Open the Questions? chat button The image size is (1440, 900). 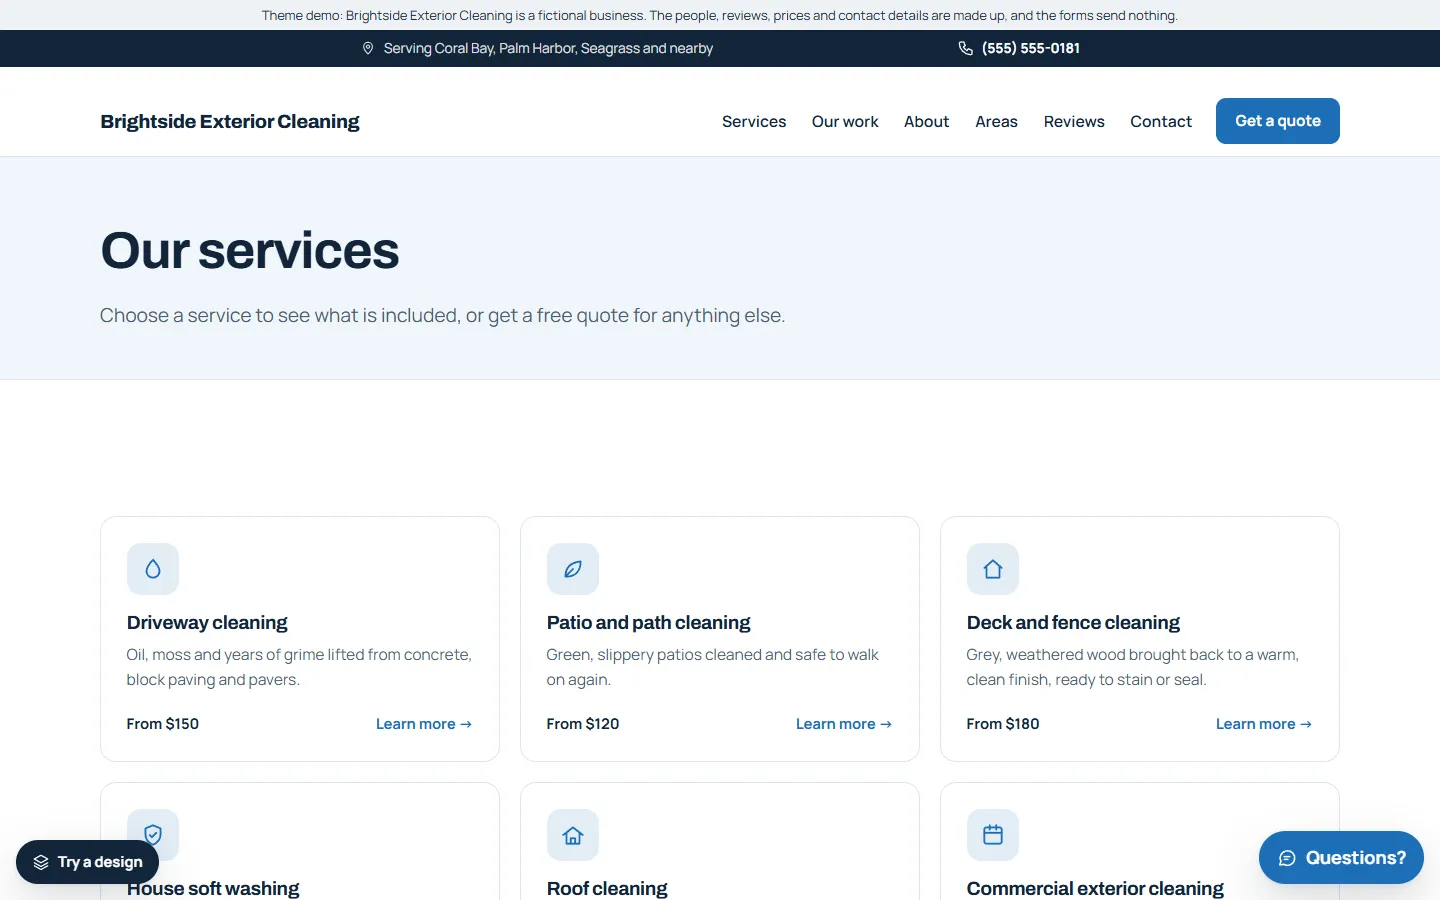[x=1341, y=858]
